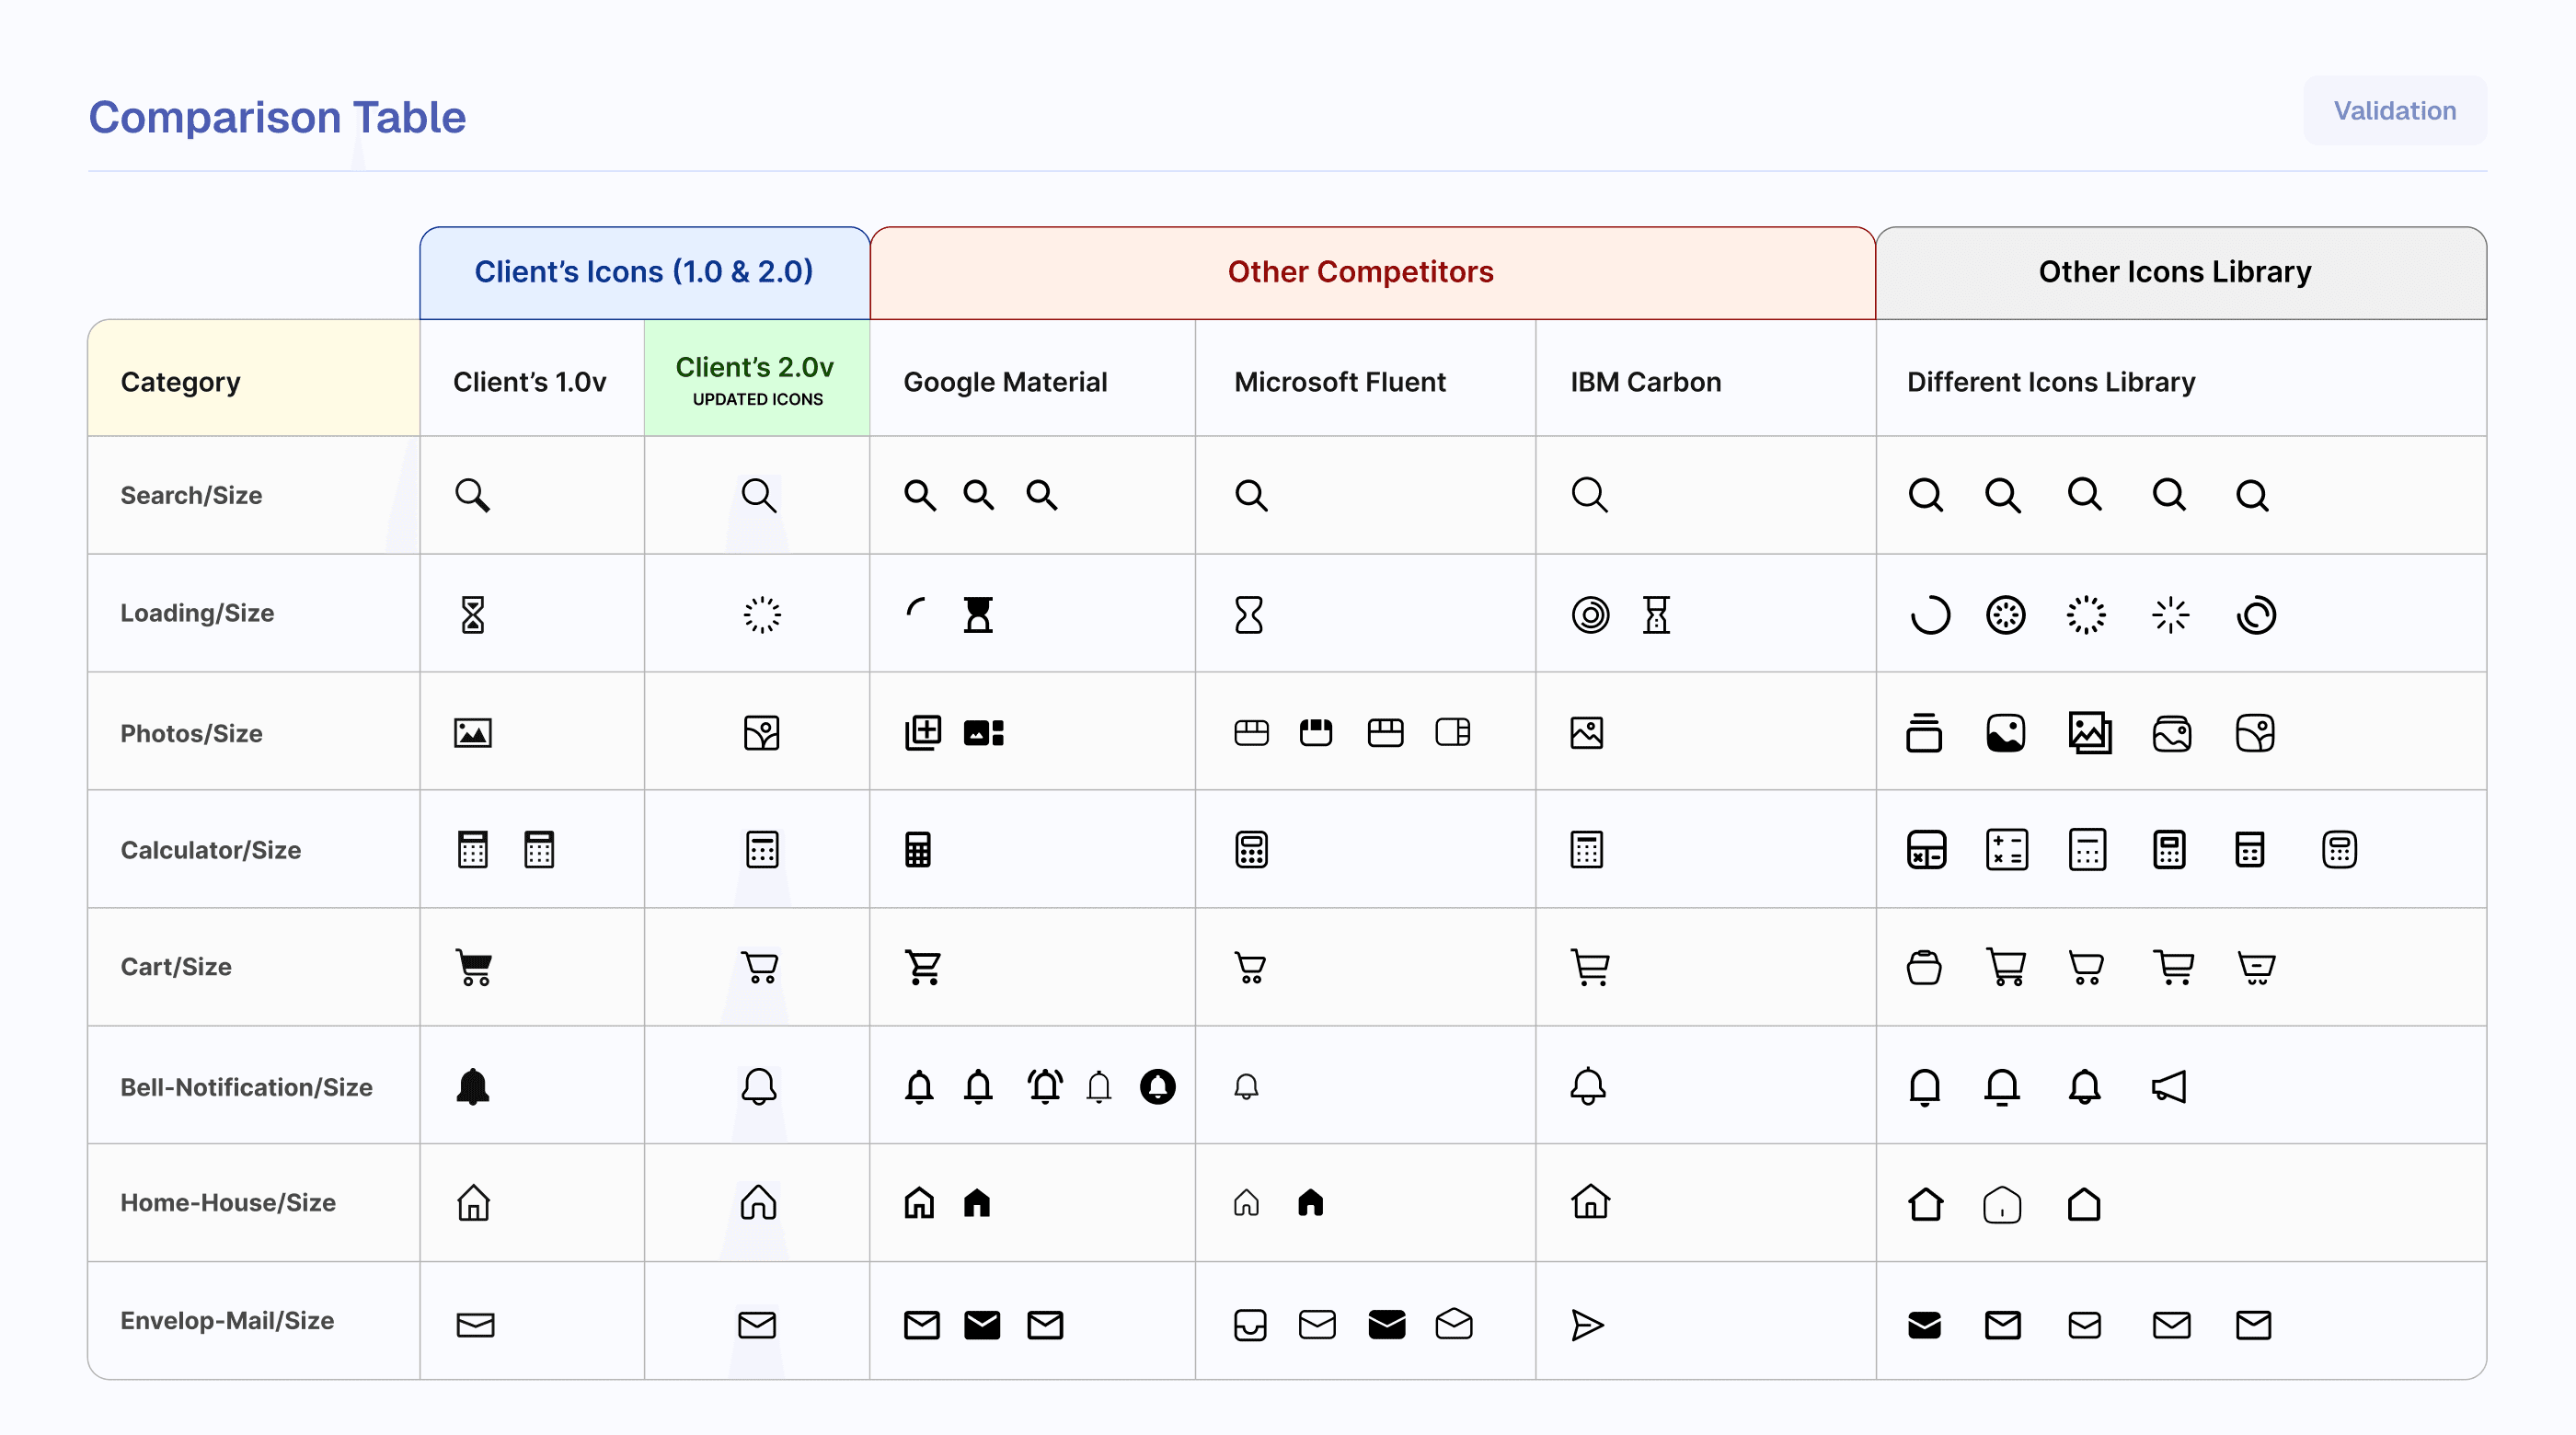Viewport: 2576px width, 1435px height.
Task: Click the Client's 1.0v filled cart icon
Action: pyautogui.click(x=474, y=967)
